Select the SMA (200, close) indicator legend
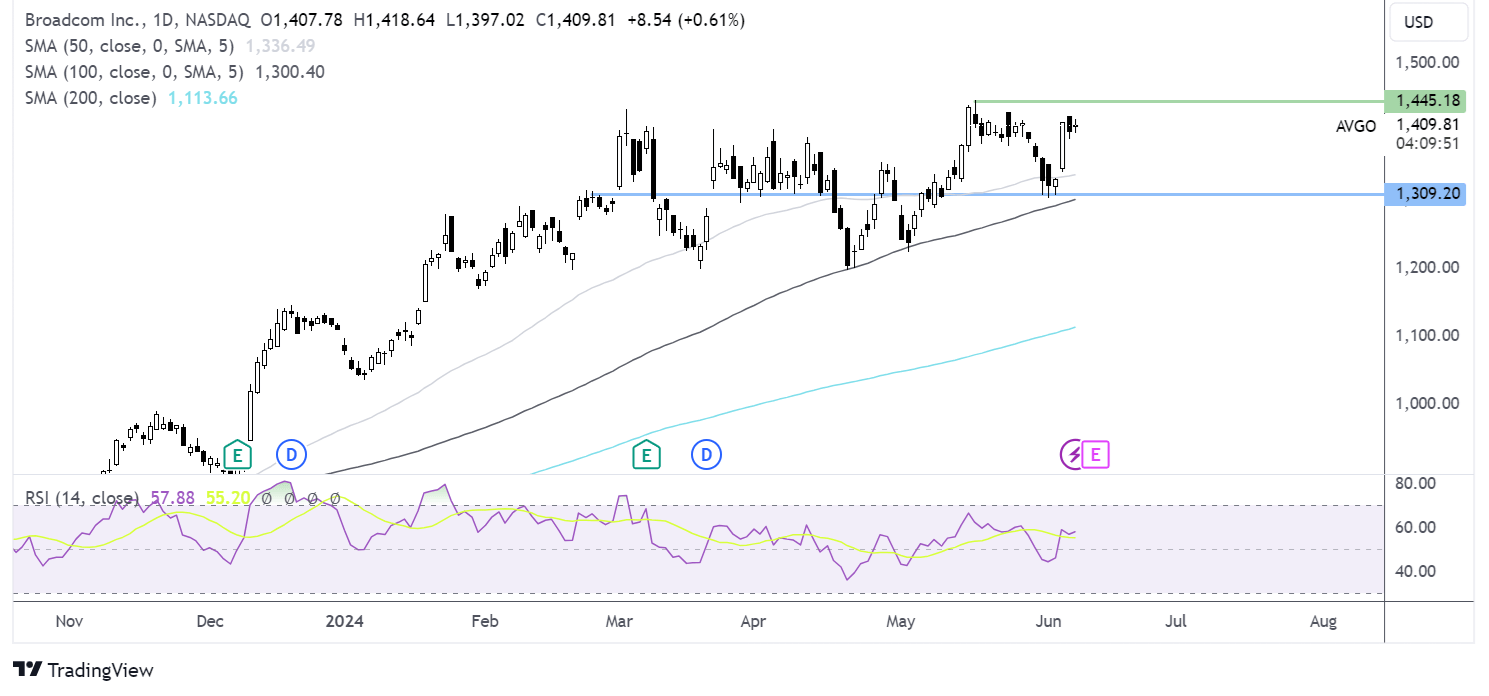The image size is (1489, 696). coord(91,98)
